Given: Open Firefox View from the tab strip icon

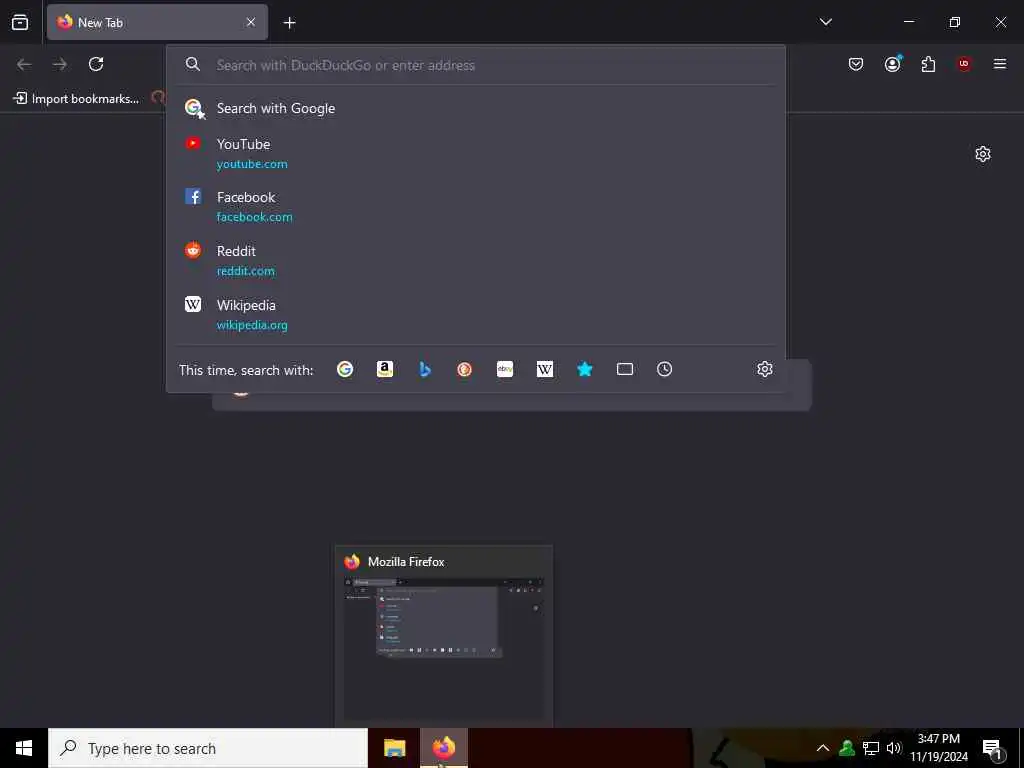Looking at the screenshot, I should click(20, 22).
